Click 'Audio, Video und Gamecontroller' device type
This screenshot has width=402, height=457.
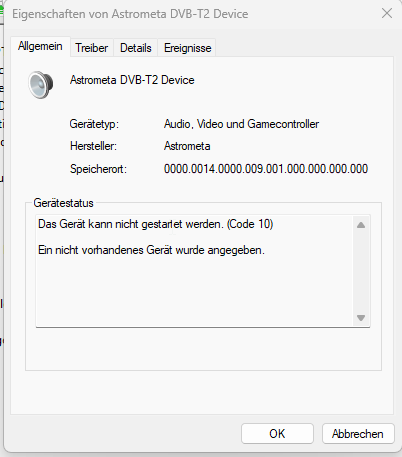[241, 124]
